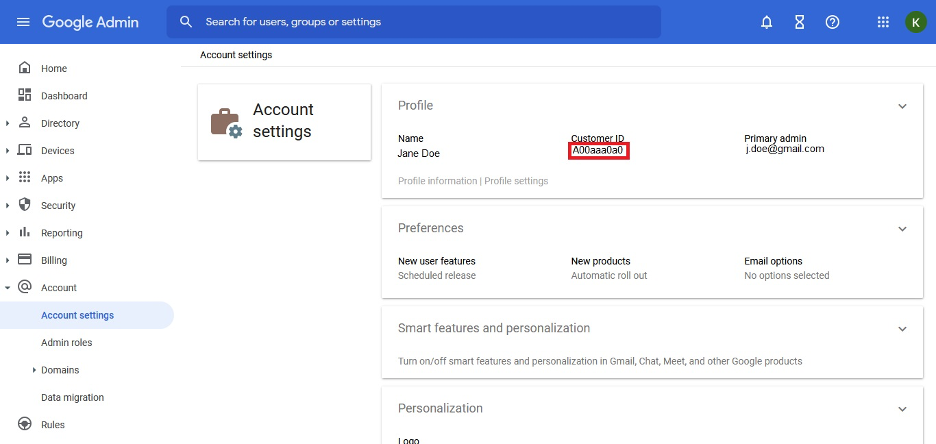Click the Account settings briefcase icon
This screenshot has width=936, height=444.
(226, 122)
